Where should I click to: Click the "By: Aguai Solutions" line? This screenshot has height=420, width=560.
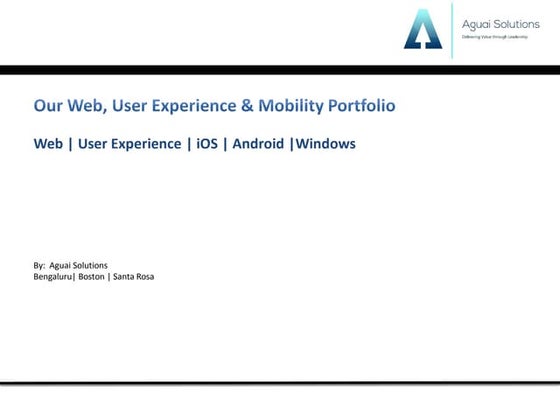[70, 265]
